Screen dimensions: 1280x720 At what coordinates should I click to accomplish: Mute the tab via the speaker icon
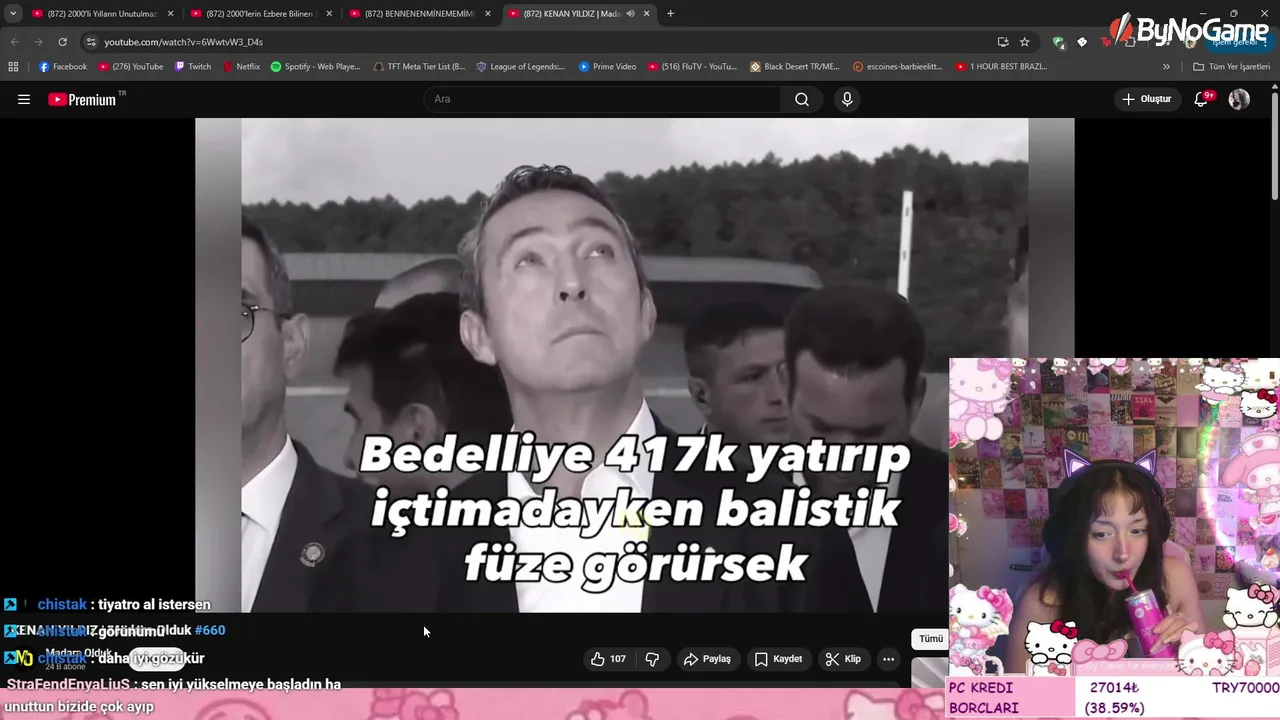click(x=630, y=14)
